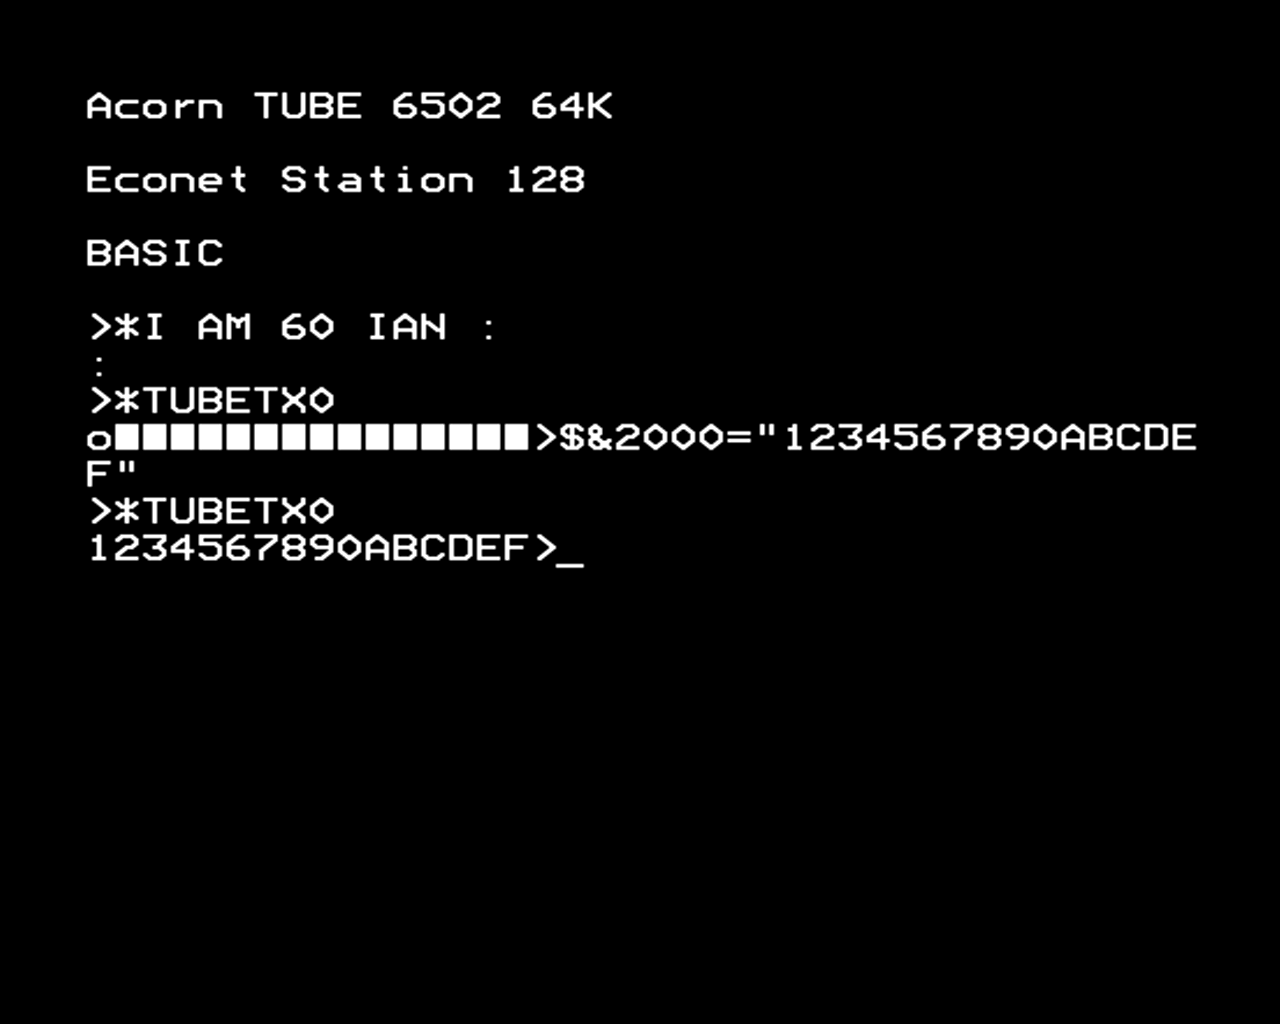Click the lowercase 'o' before the white blocks
This screenshot has height=1024, width=1280.
click(x=99, y=440)
